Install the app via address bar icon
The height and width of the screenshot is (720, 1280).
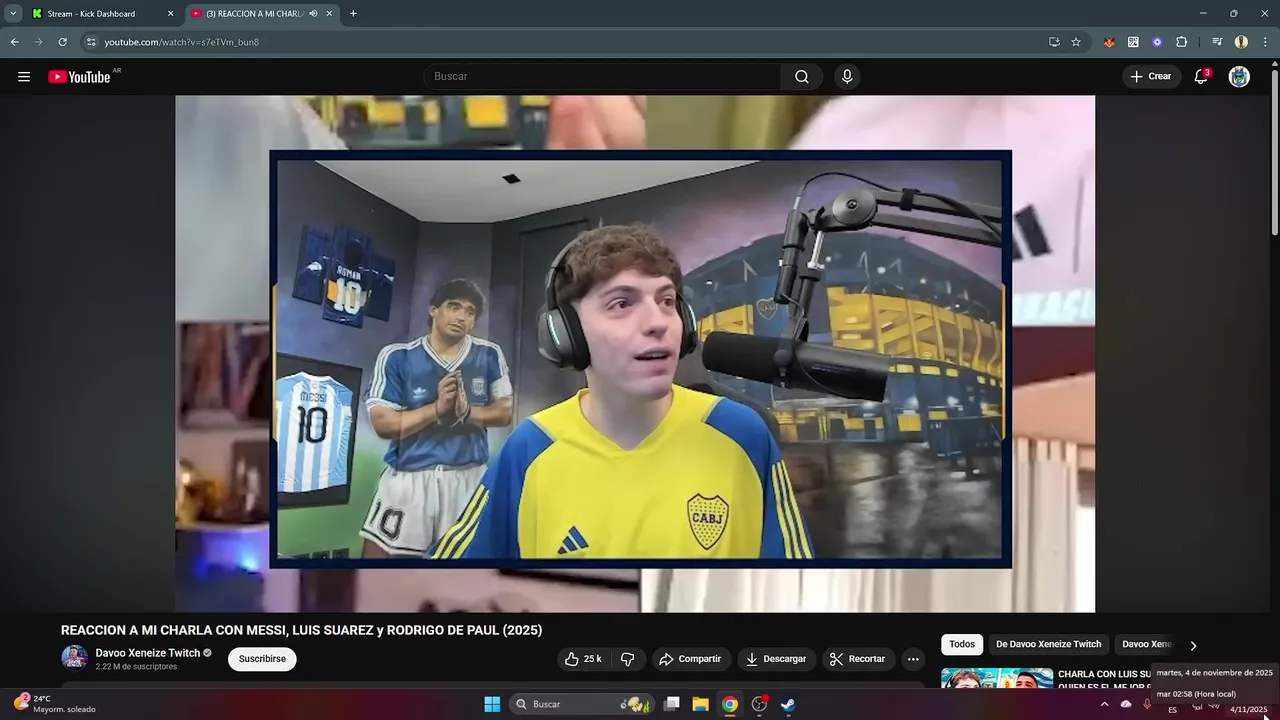(x=1054, y=42)
